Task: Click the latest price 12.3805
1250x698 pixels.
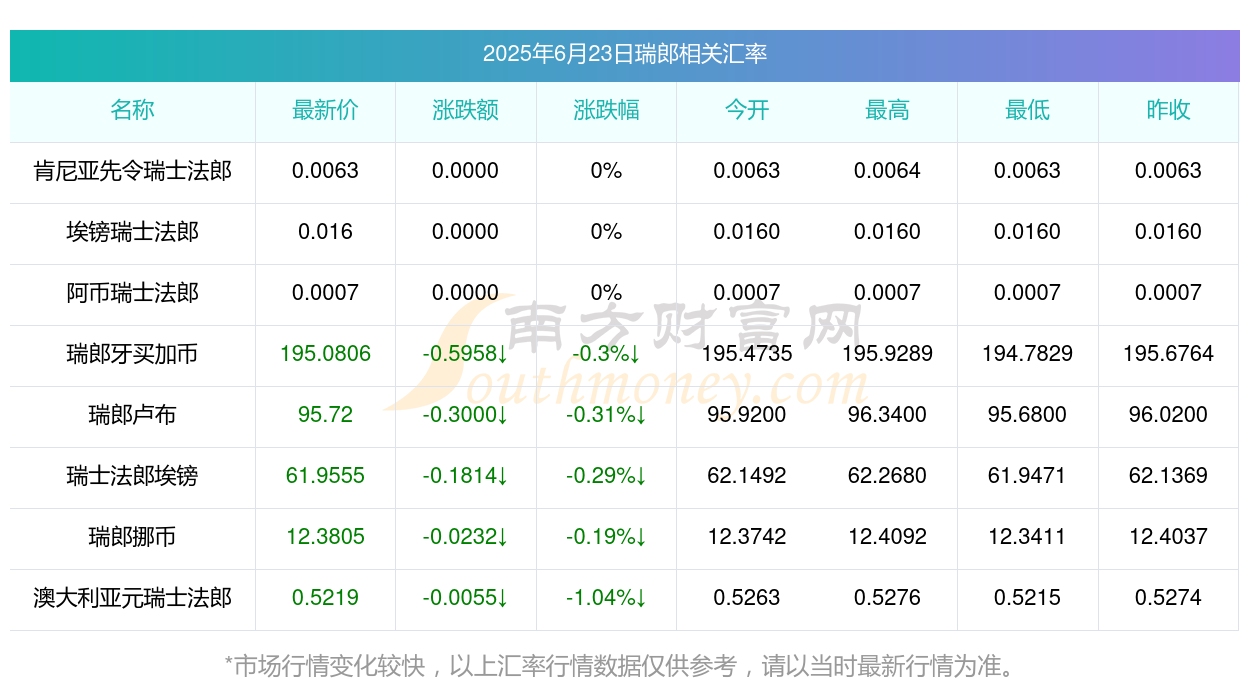Action: tap(325, 537)
